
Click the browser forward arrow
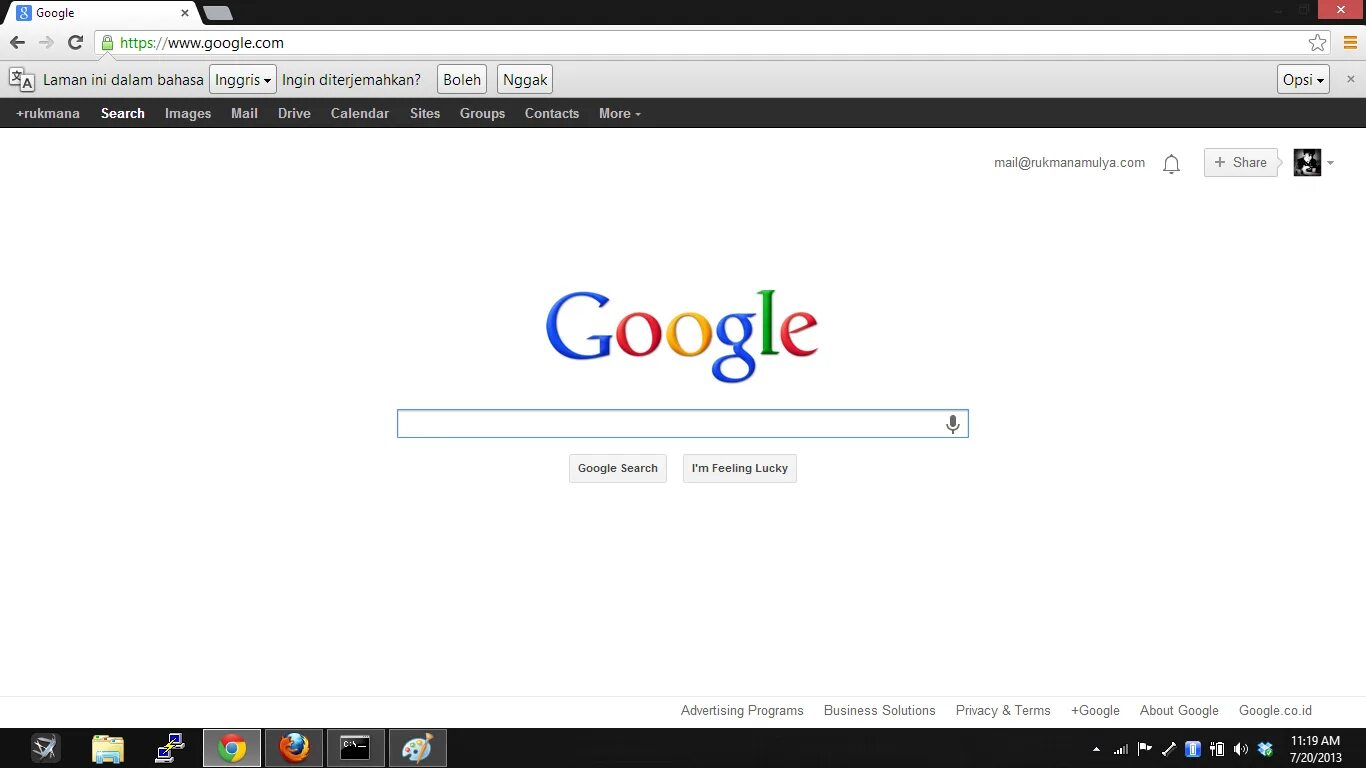[46, 43]
